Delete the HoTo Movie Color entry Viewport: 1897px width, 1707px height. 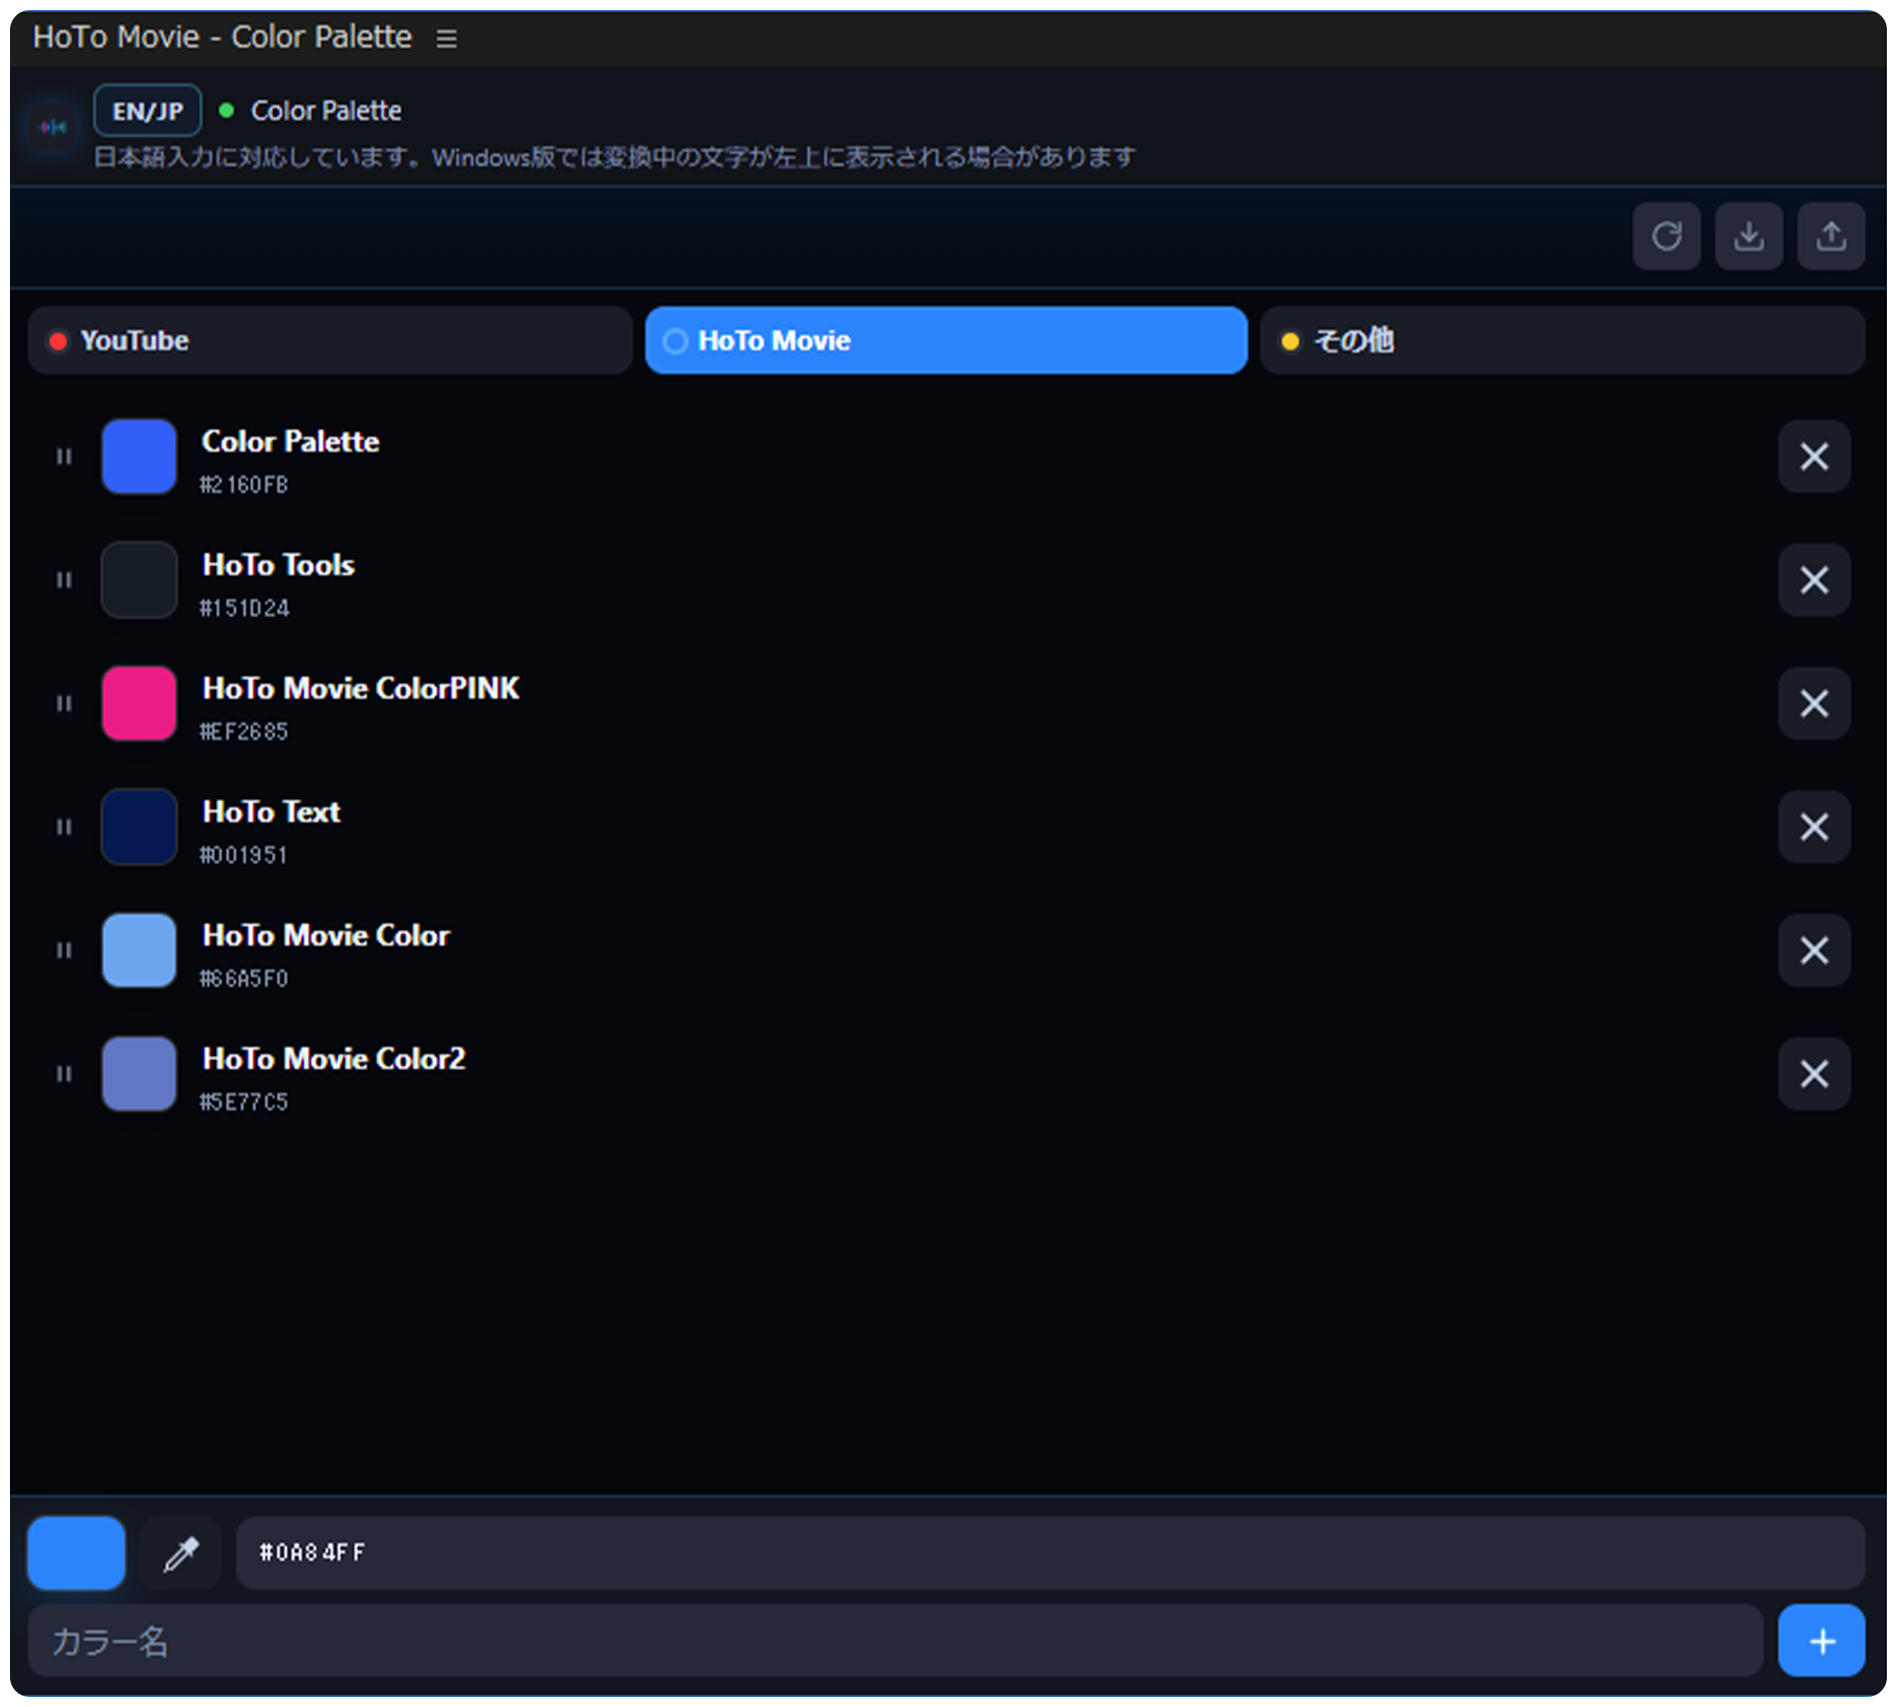[x=1814, y=950]
